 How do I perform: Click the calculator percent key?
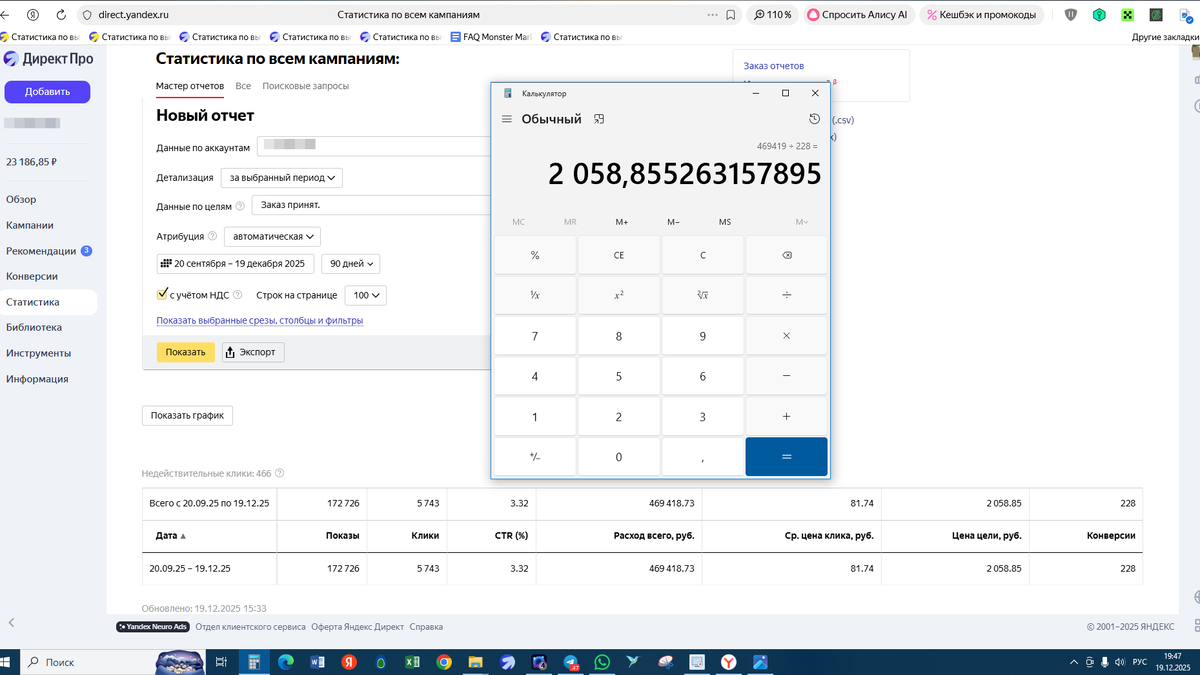click(x=535, y=255)
